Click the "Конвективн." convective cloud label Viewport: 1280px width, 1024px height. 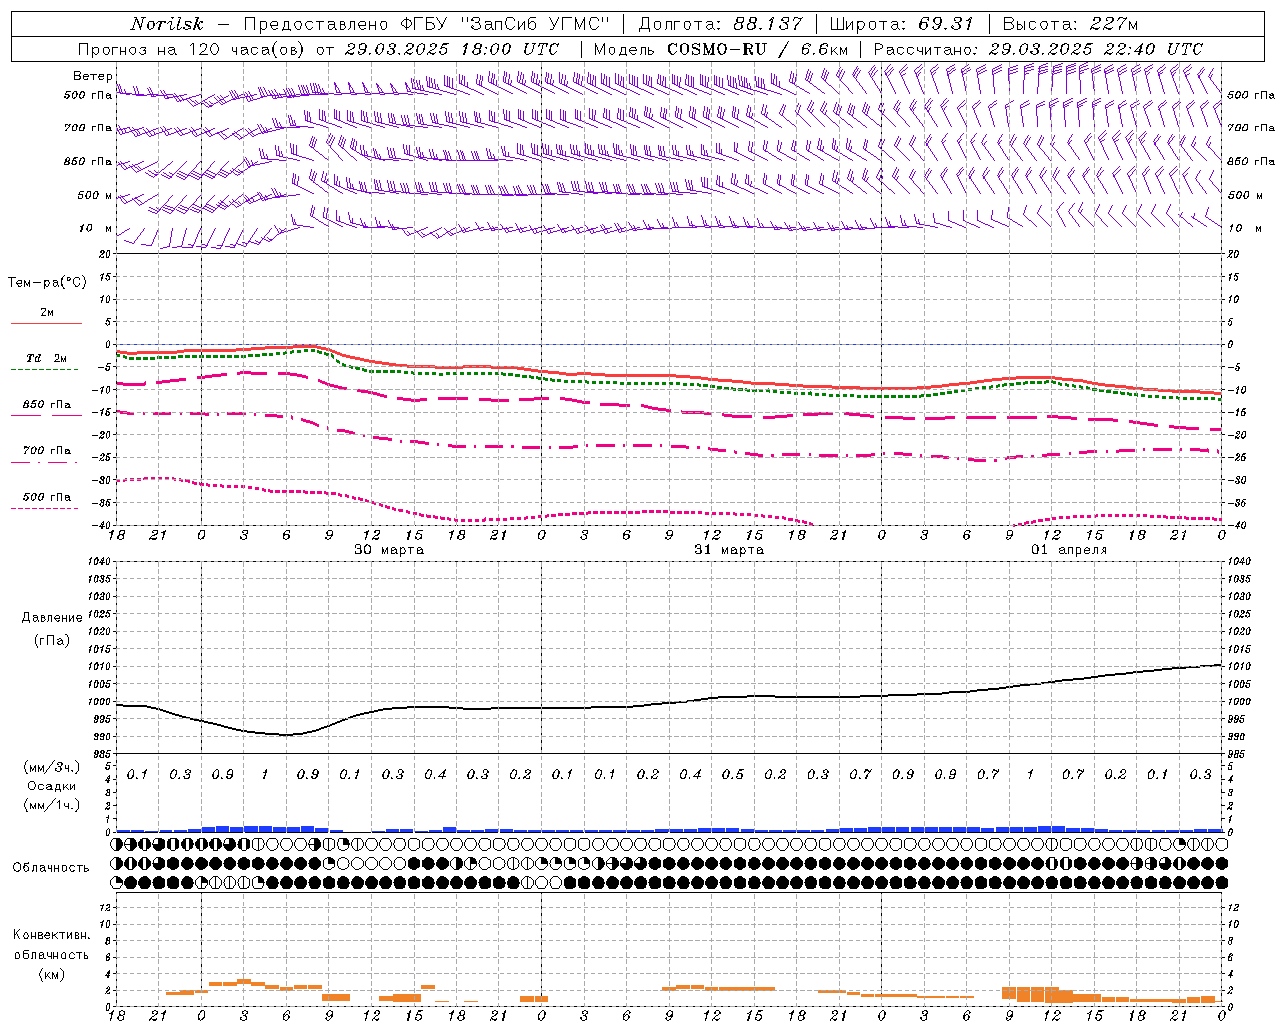click(52, 935)
